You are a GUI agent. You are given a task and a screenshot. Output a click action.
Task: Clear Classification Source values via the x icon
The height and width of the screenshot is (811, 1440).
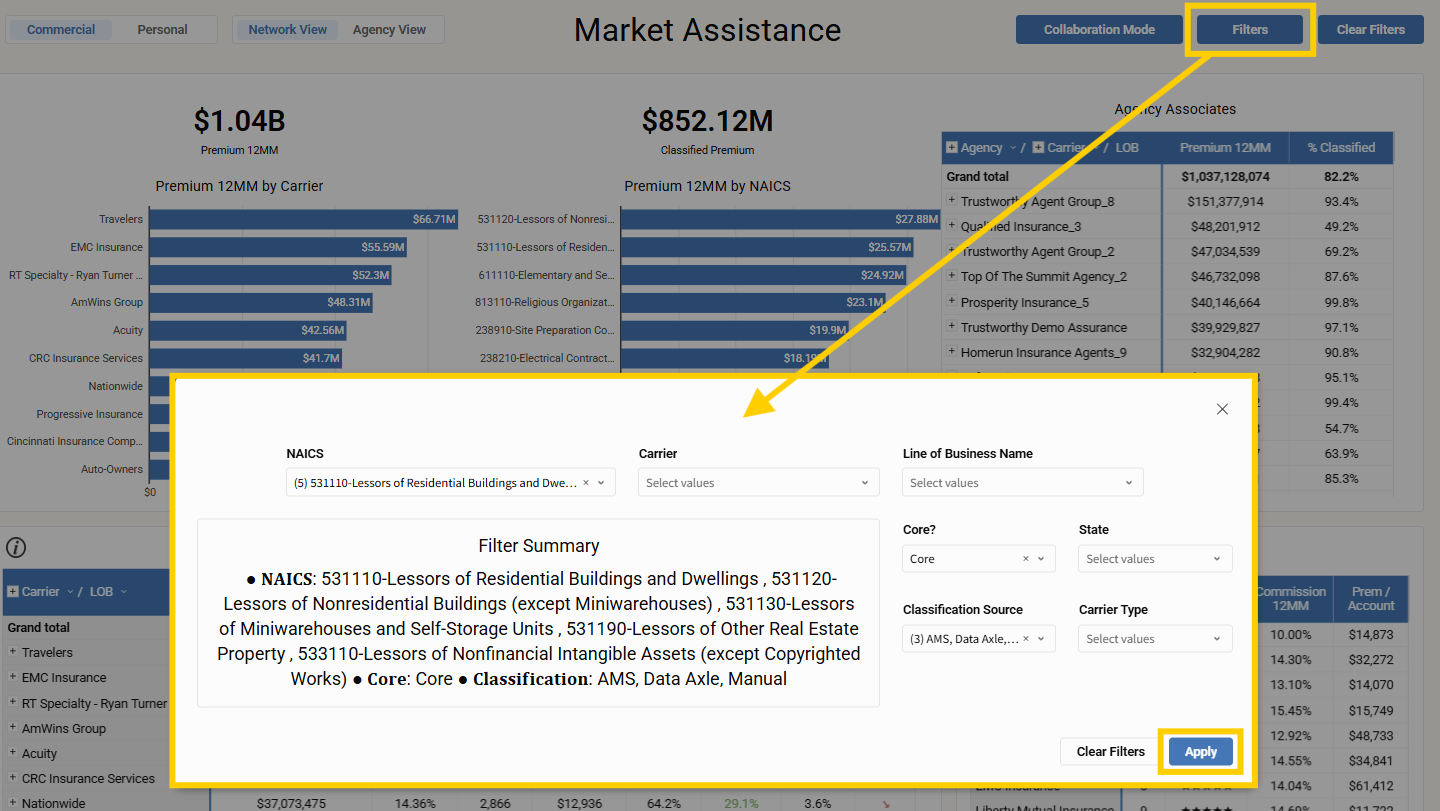pyautogui.click(x=1025, y=639)
